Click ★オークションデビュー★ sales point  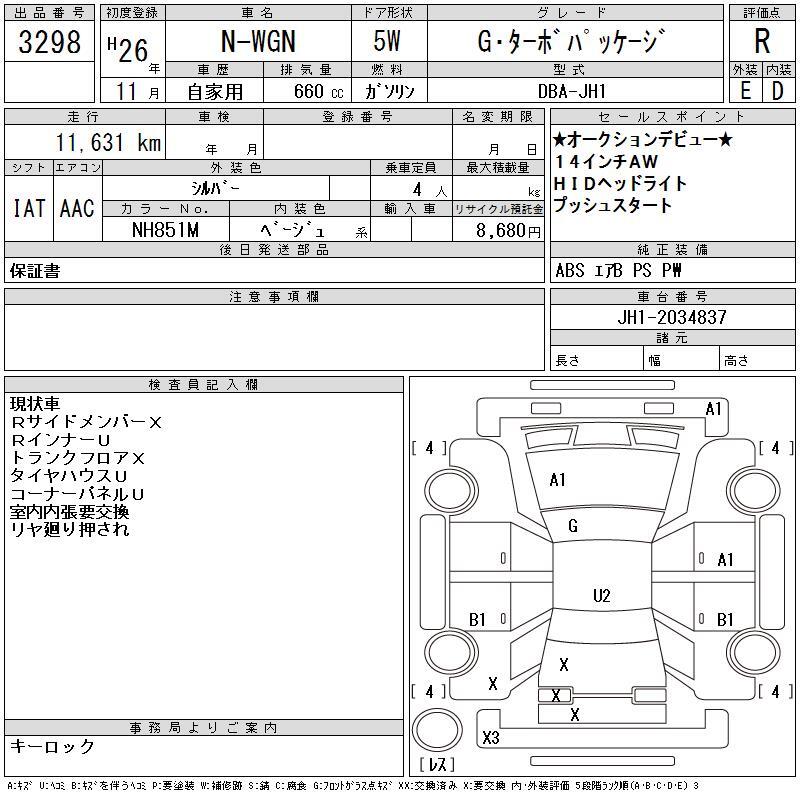[643, 139]
